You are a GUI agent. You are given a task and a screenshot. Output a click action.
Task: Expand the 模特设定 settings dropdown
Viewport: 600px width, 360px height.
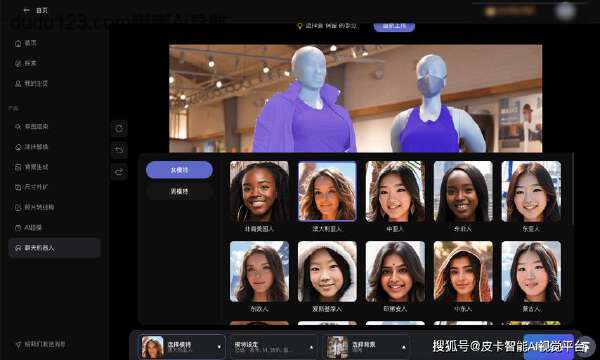pyautogui.click(x=274, y=347)
